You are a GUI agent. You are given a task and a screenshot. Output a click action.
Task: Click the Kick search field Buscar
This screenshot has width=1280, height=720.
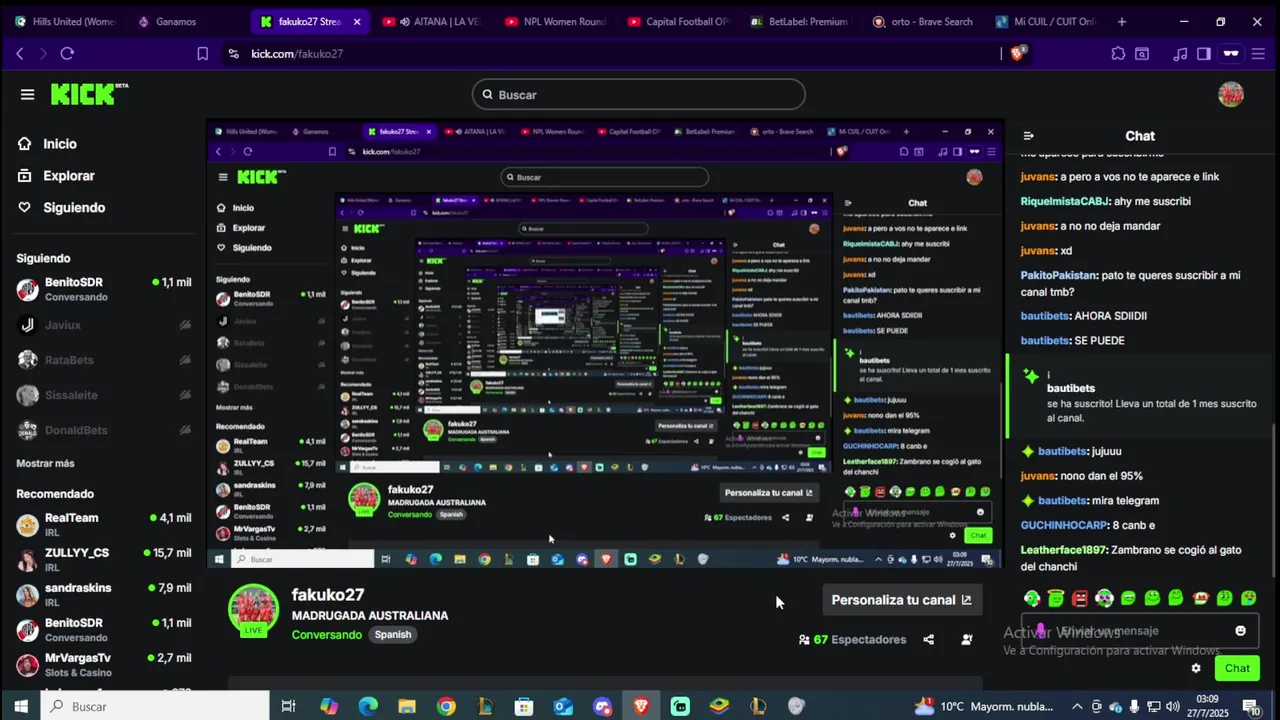638,94
